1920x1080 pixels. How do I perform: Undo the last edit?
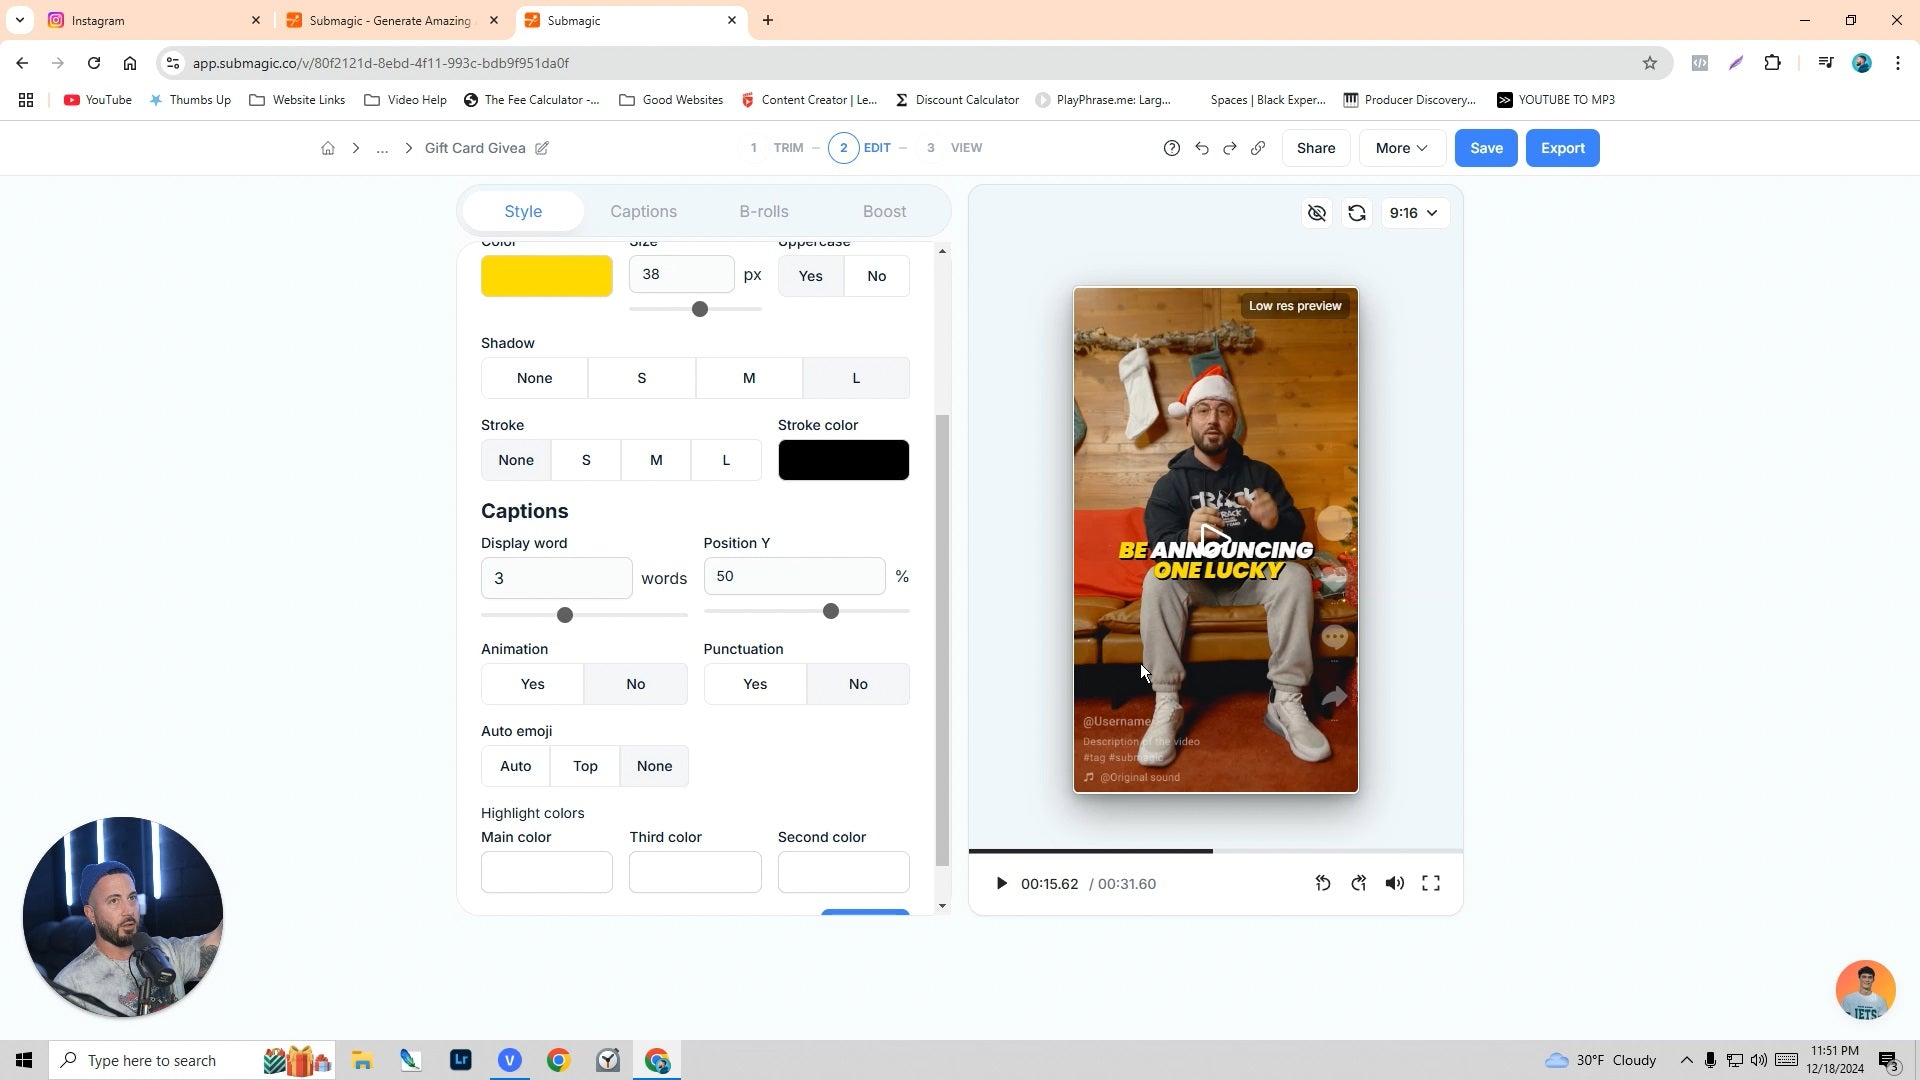click(x=1202, y=148)
